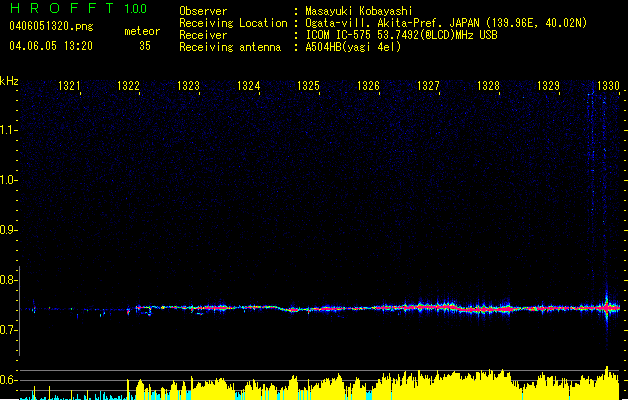Click the timestamp 04.06.05 13:20
The image size is (629, 400).
point(51,46)
